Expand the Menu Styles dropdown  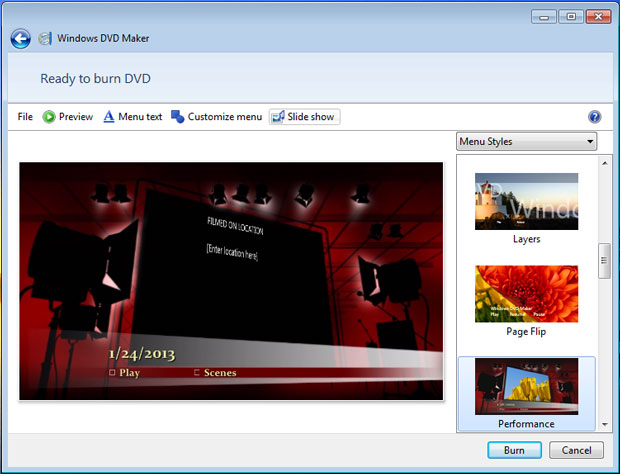coord(526,142)
